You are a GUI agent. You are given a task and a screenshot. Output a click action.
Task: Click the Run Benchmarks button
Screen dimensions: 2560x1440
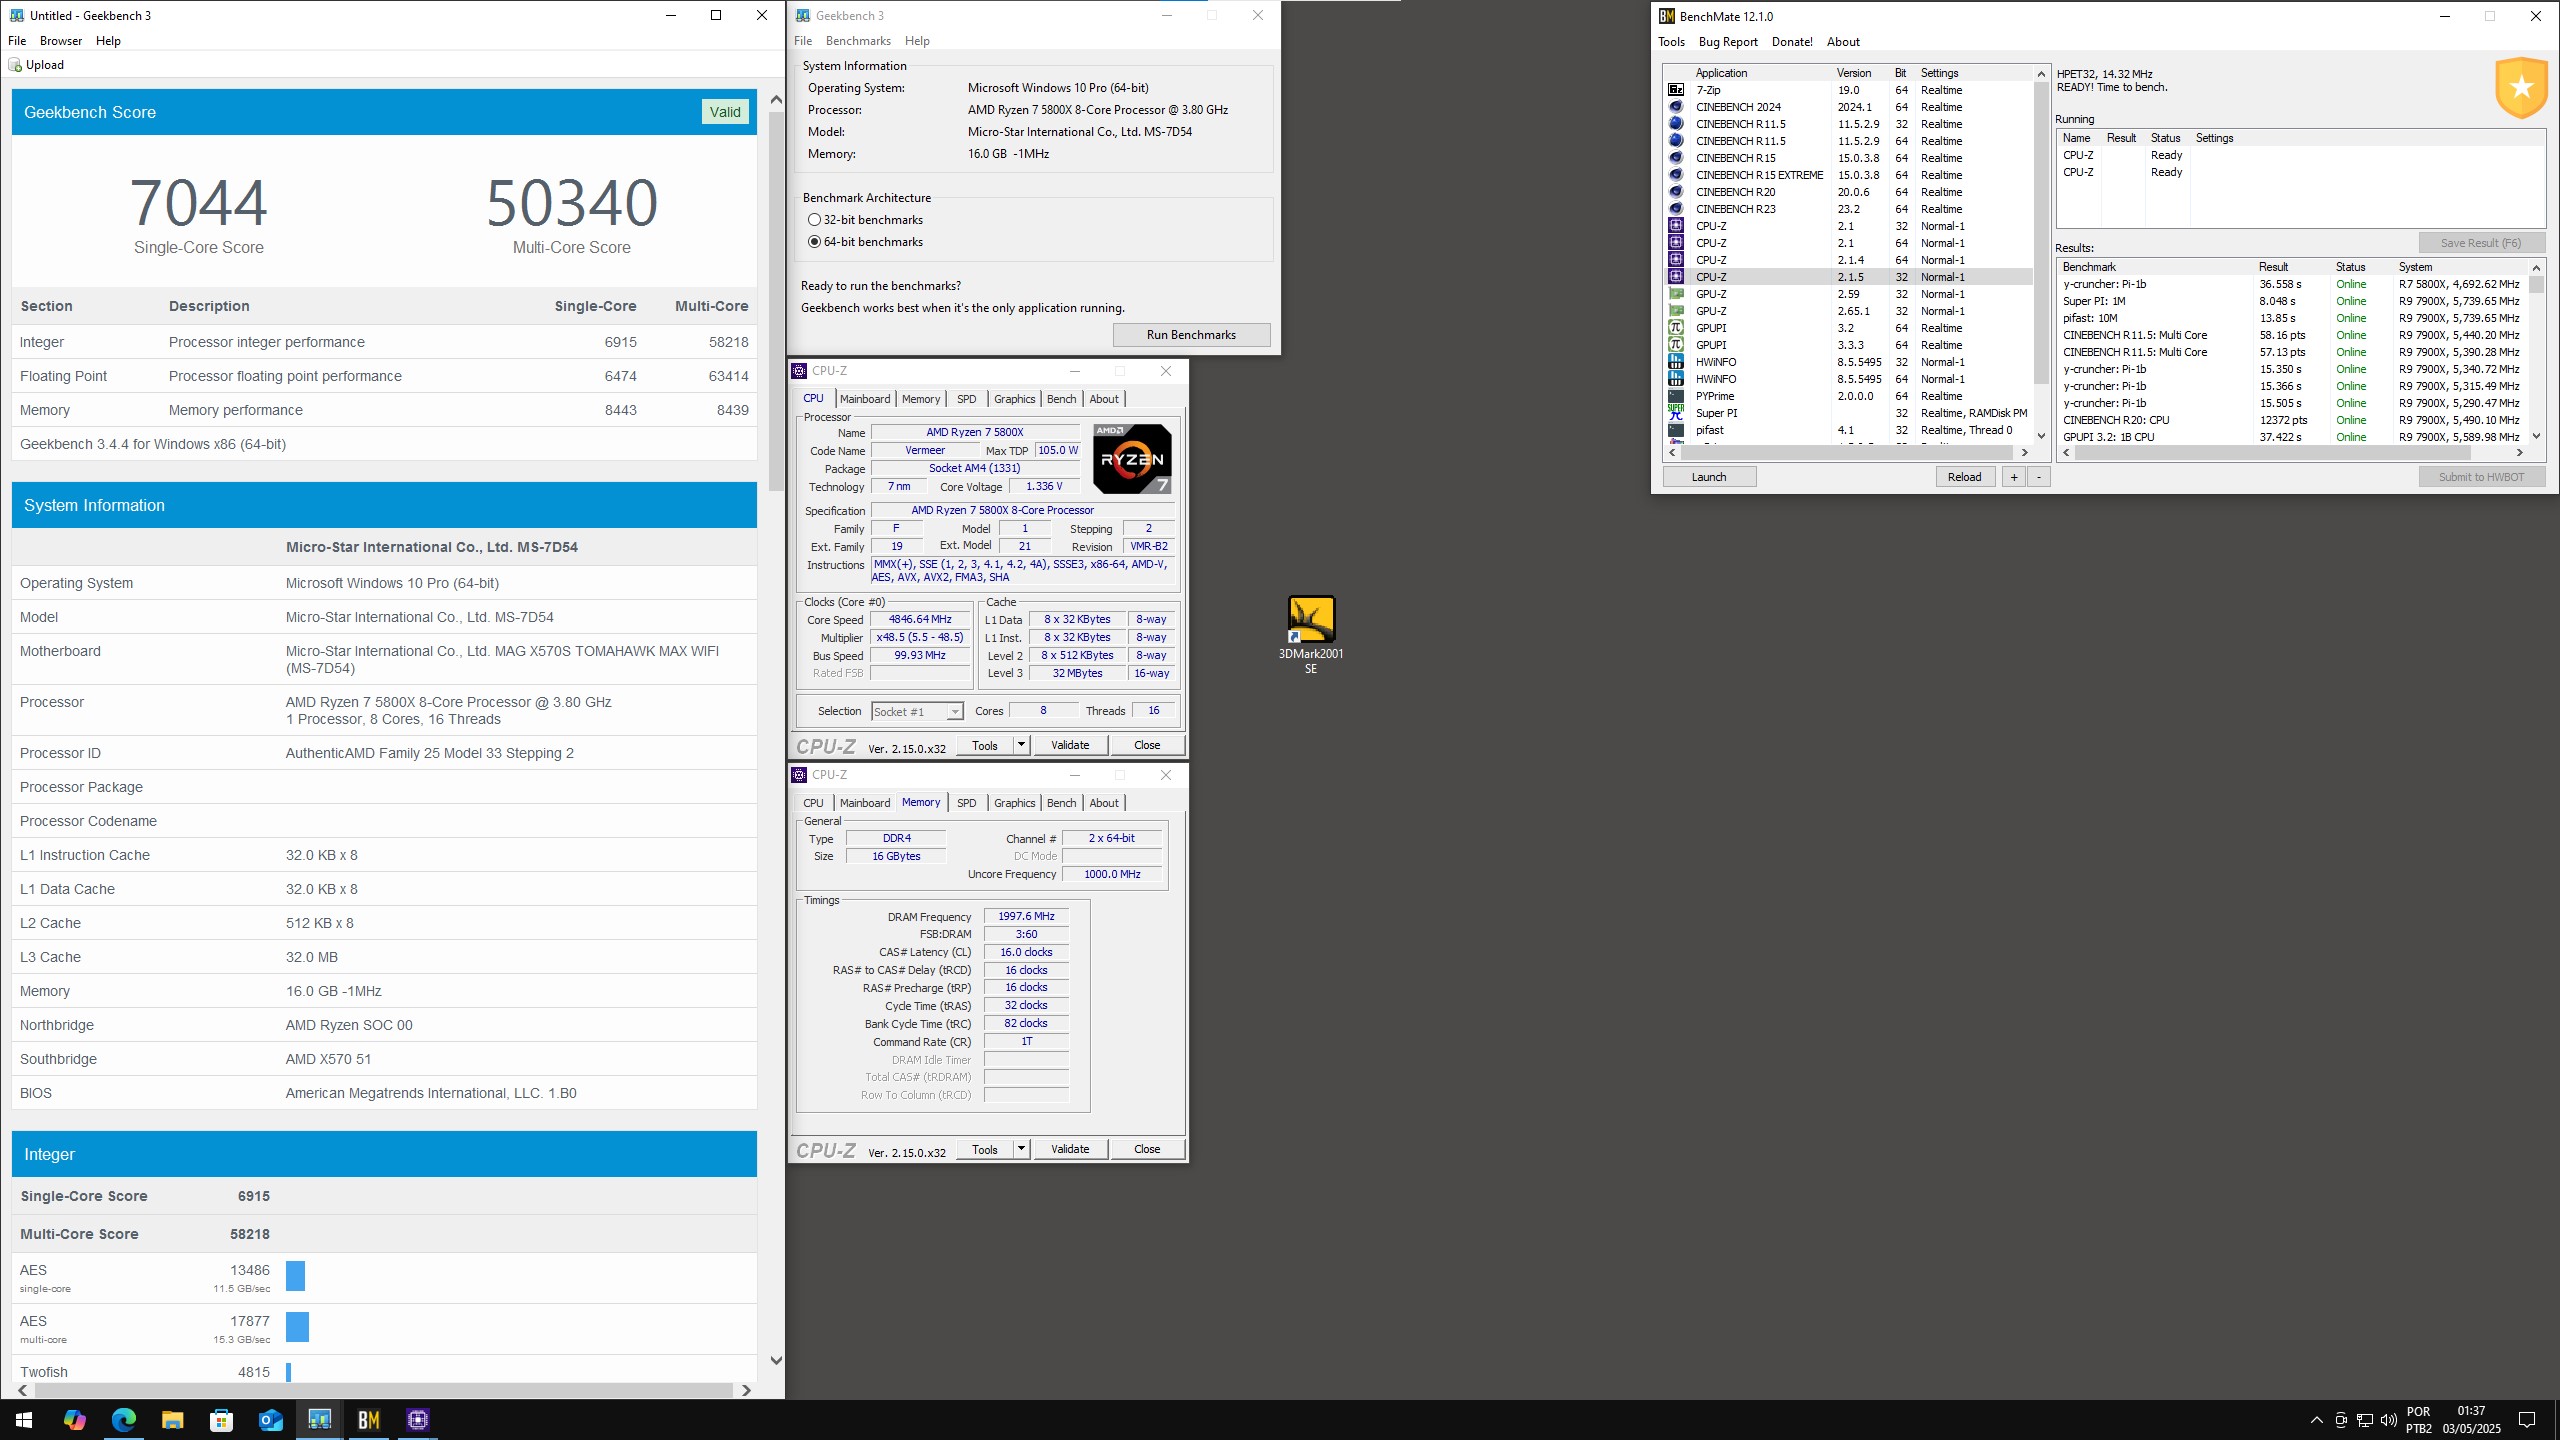pos(1191,335)
